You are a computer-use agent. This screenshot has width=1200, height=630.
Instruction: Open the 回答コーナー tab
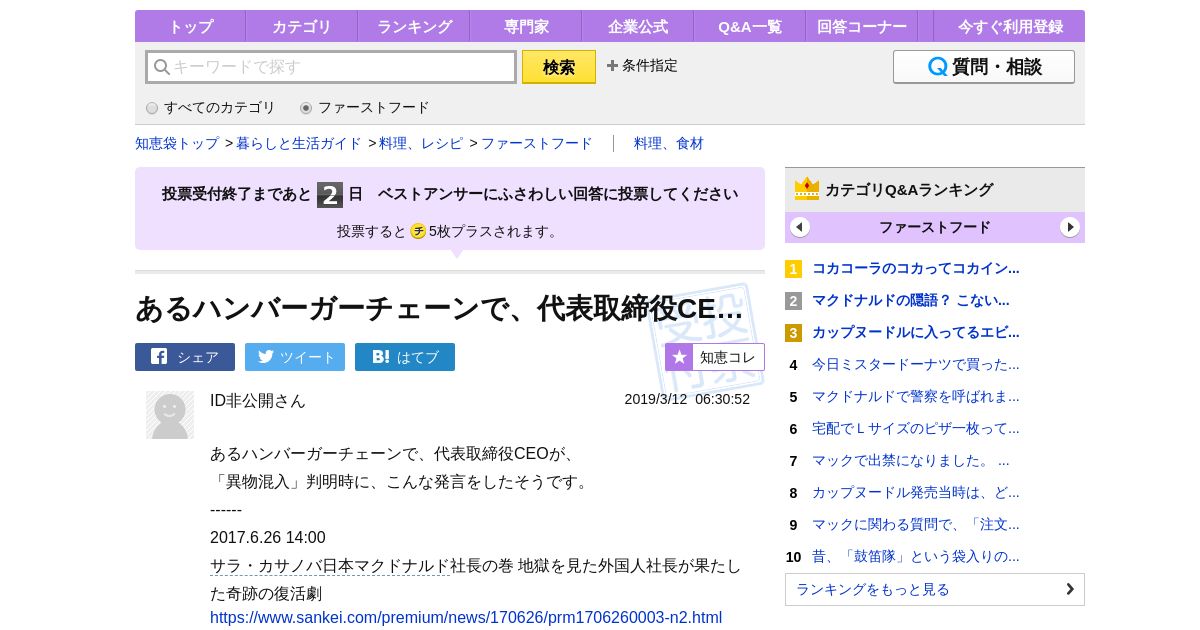(862, 27)
